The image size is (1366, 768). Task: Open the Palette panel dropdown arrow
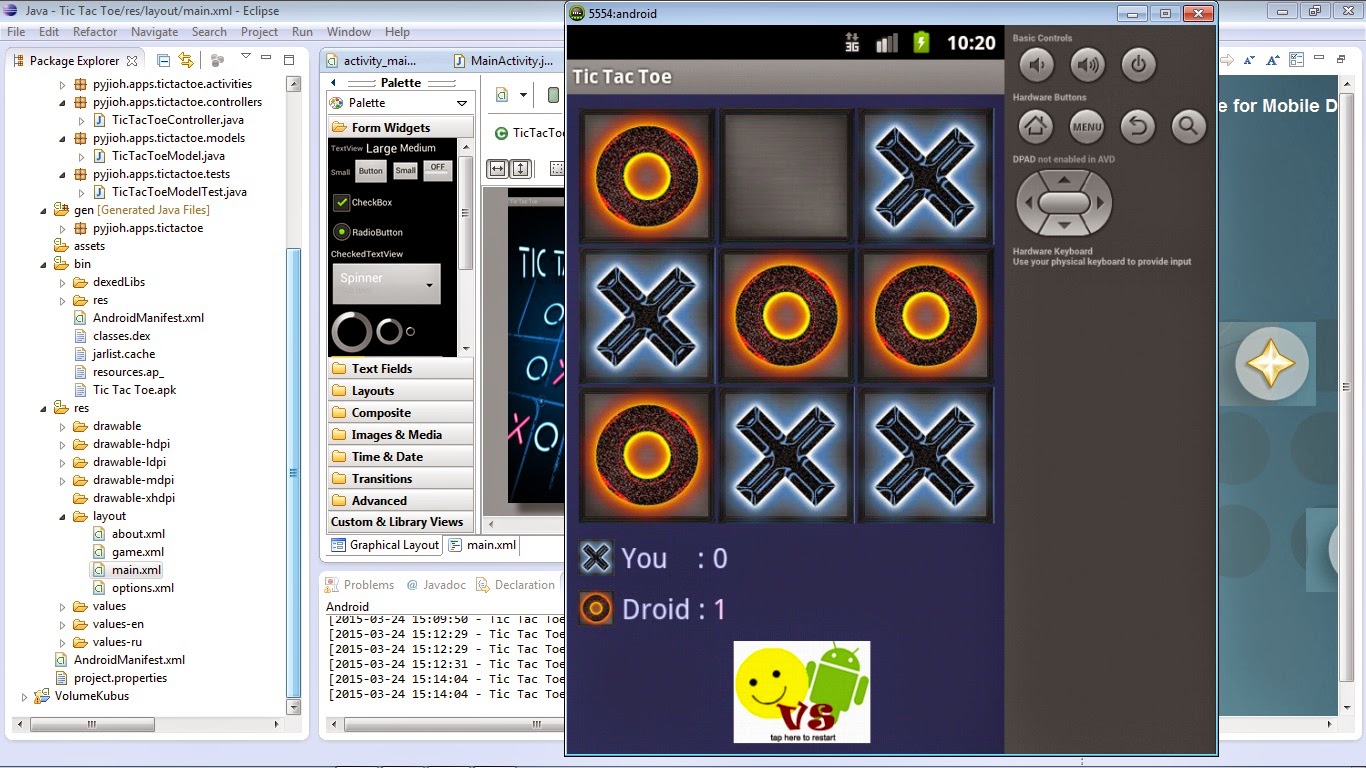point(460,102)
